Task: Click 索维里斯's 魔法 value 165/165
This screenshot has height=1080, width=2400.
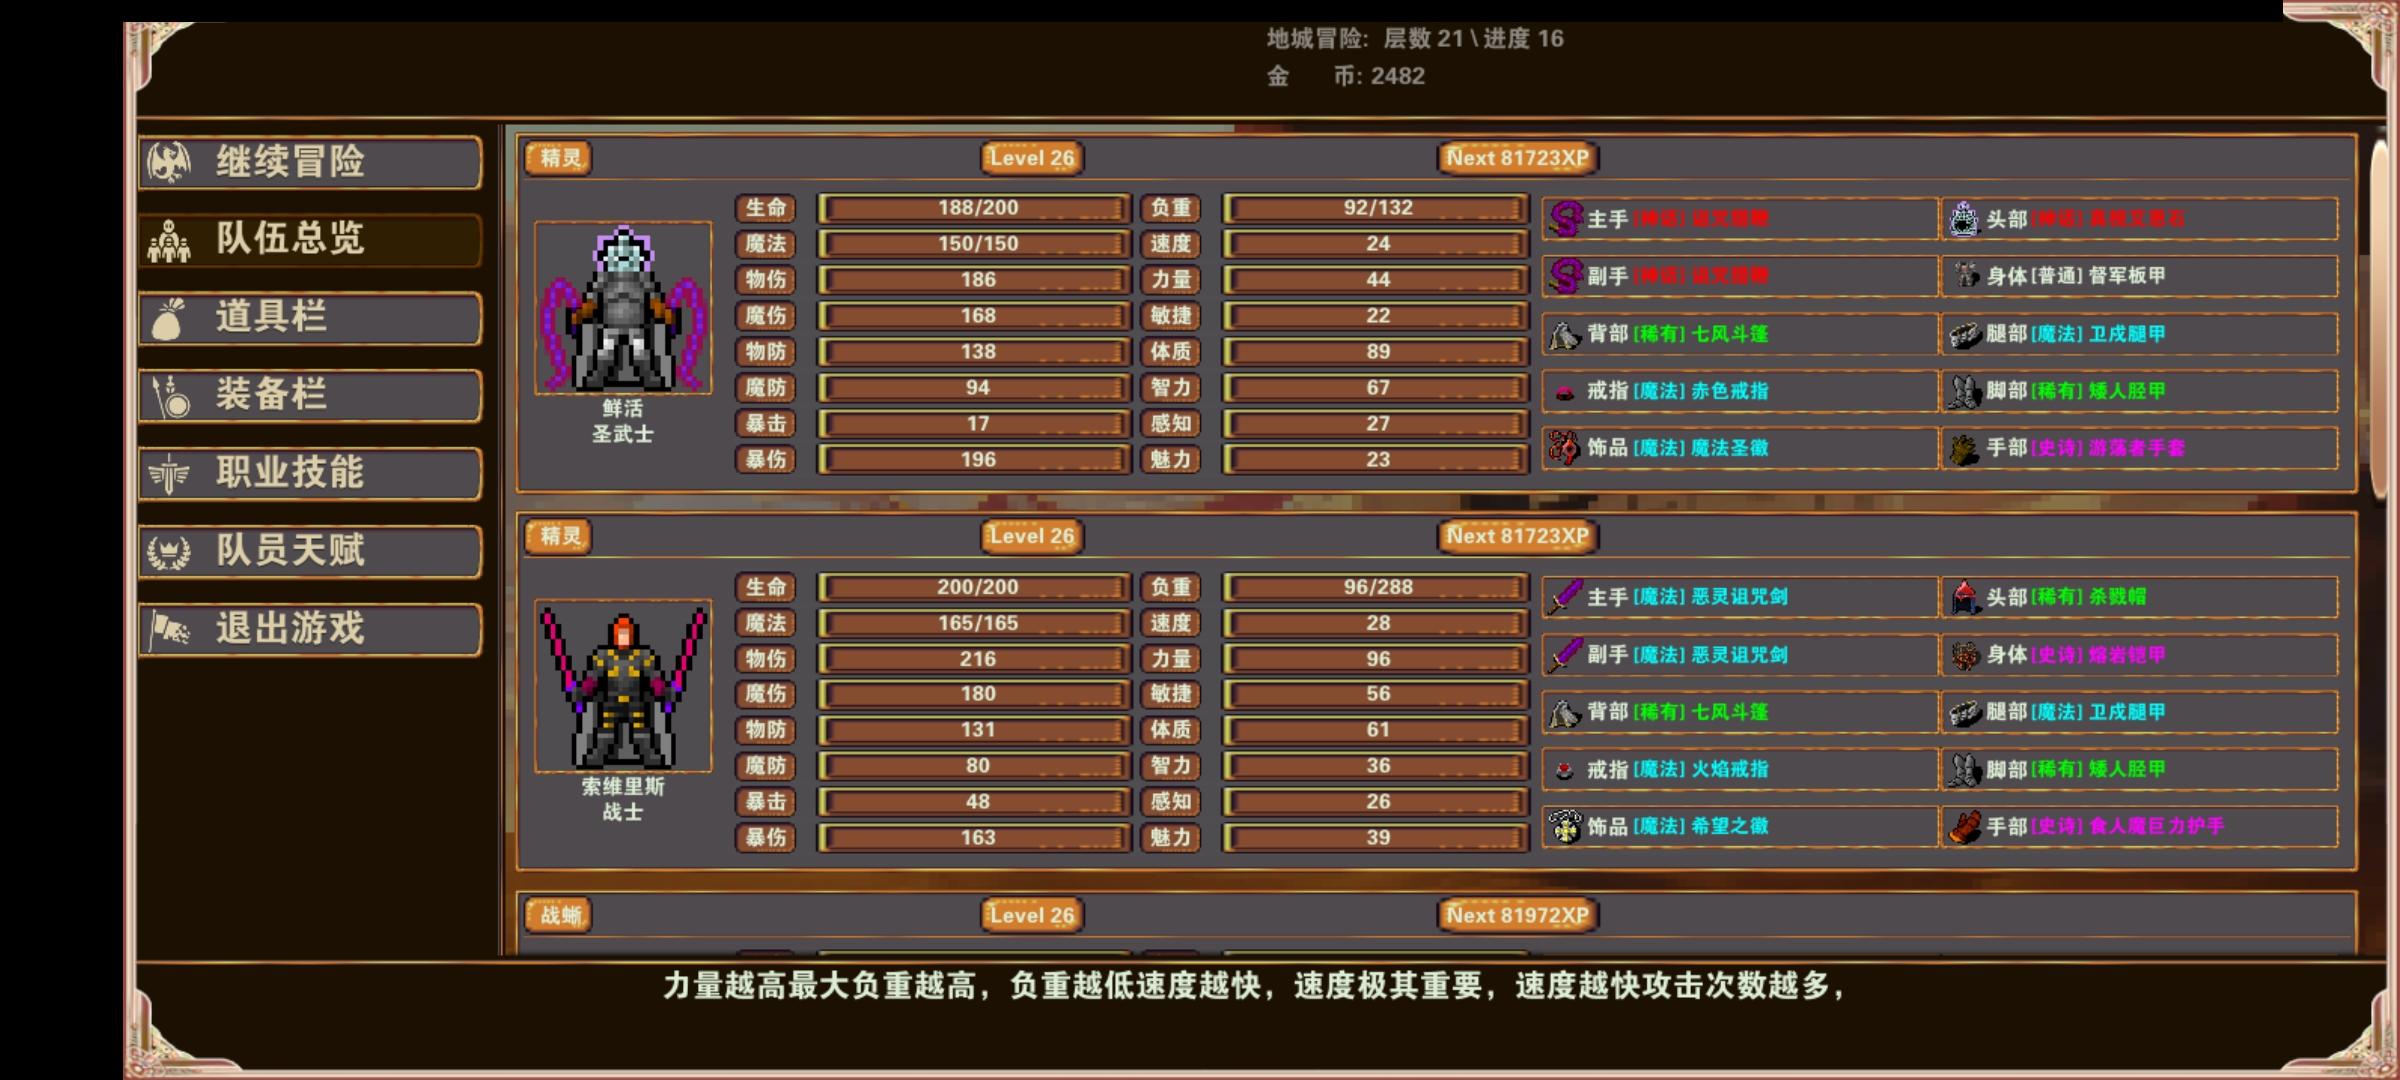Action: pyautogui.click(x=977, y=623)
